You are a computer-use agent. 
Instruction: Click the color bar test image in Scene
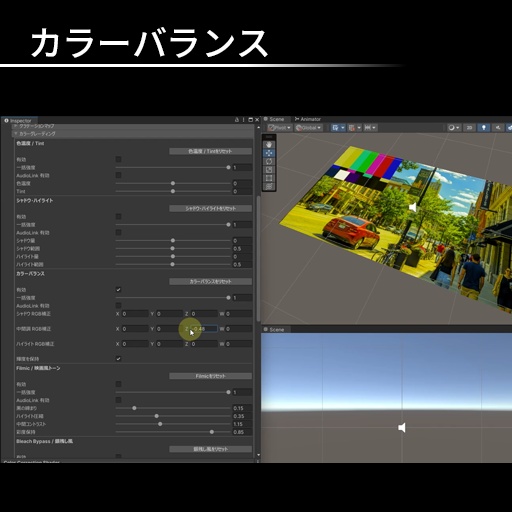click(367, 168)
